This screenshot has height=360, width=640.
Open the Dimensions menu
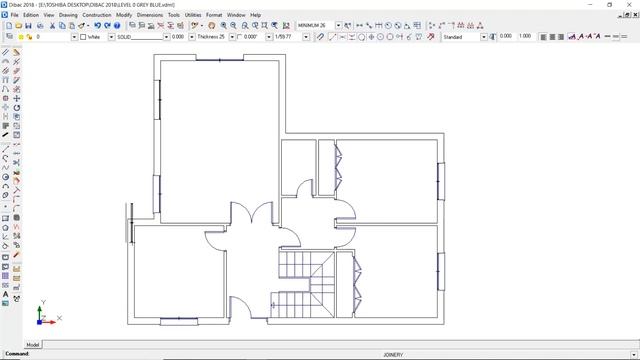click(150, 15)
